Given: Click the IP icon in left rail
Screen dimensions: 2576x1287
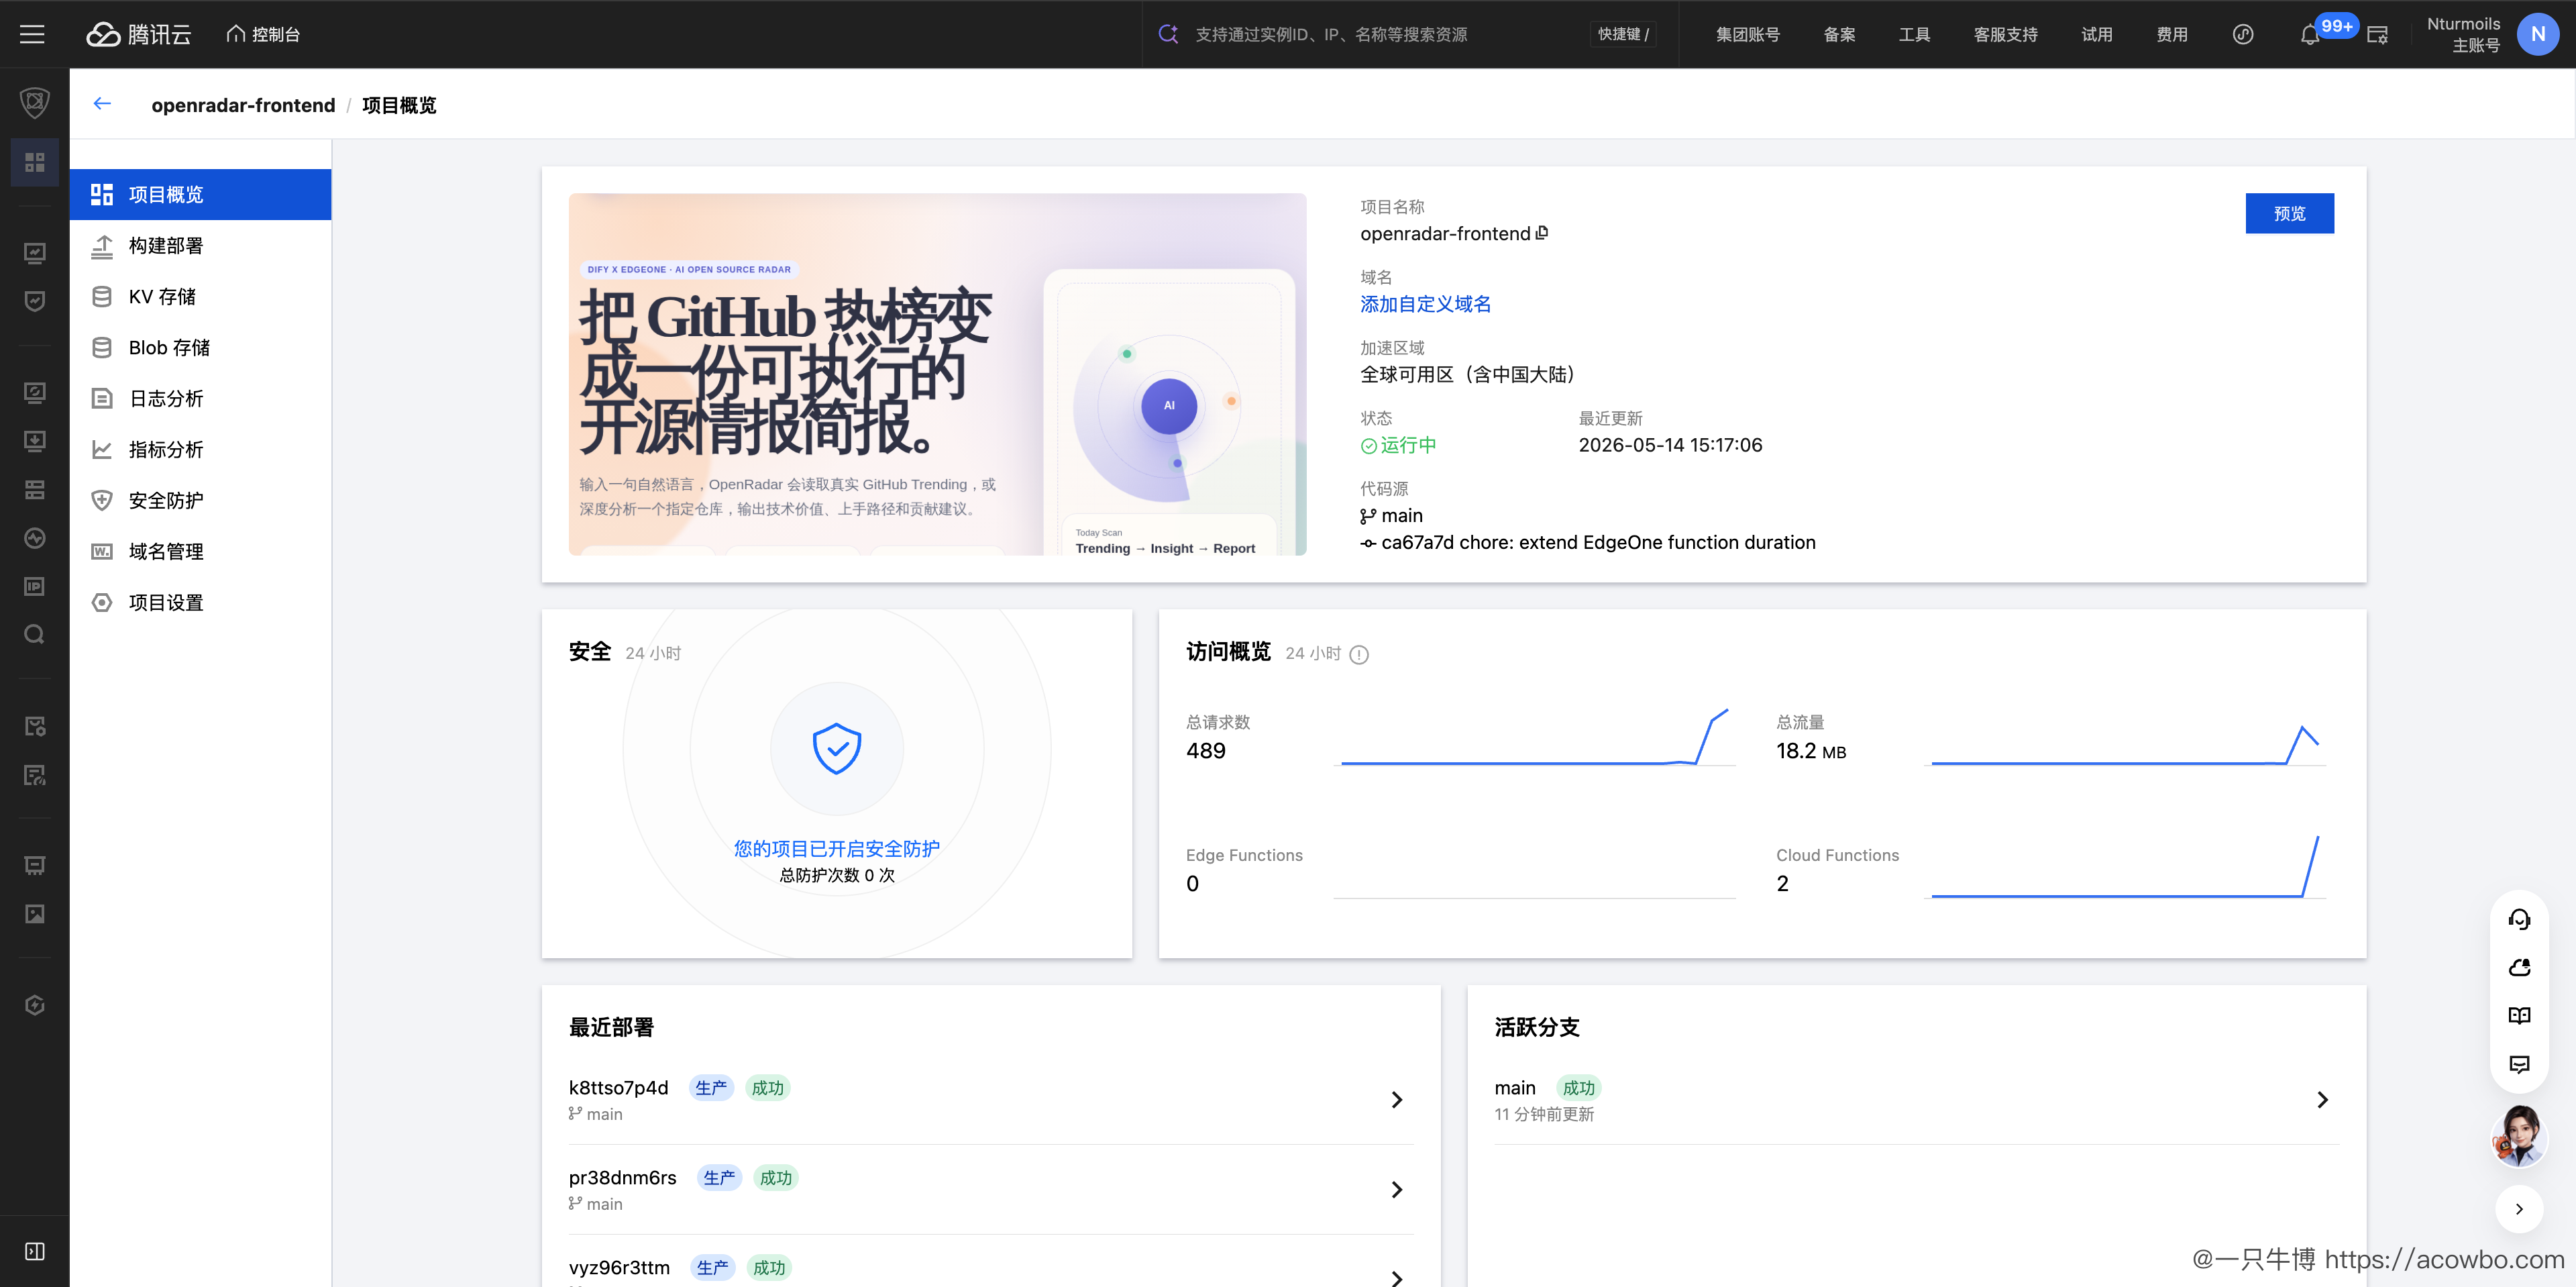Looking at the screenshot, I should [35, 586].
